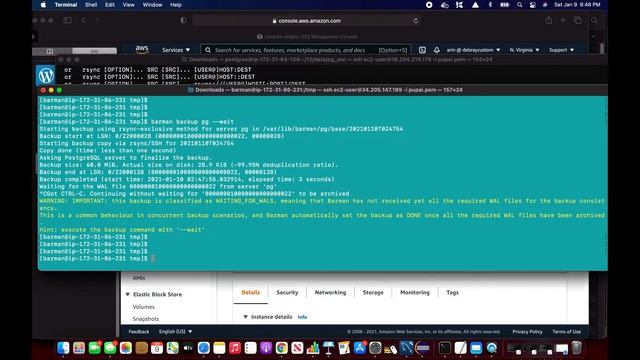
Task: Click Bluetooth status icon
Action: (490, 5)
